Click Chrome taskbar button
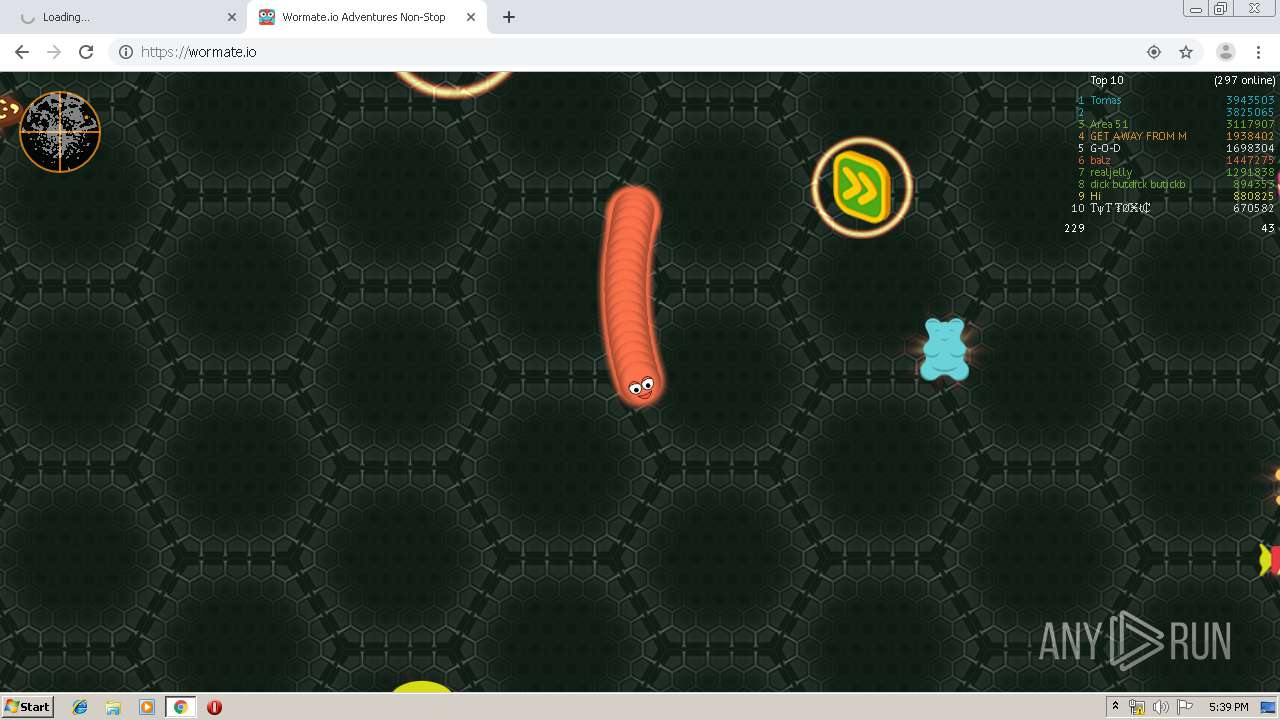Viewport: 1280px width, 720px height. point(180,707)
